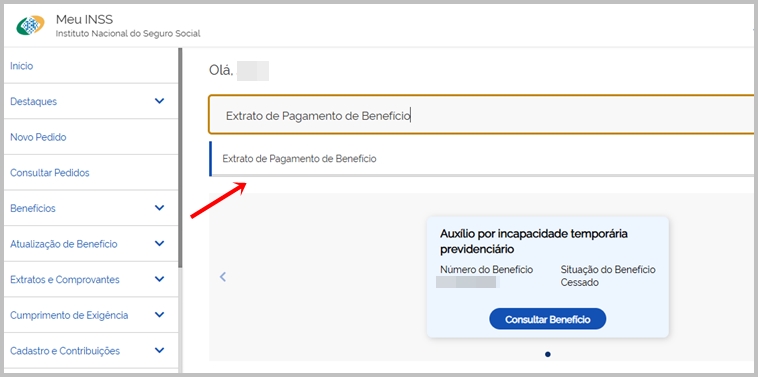Expand the Cadastro e Contribuições chevron

coord(159,350)
